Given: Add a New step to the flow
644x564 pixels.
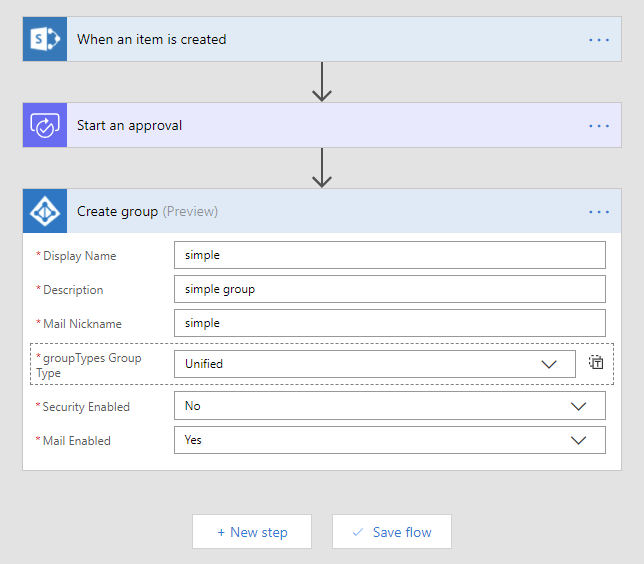Looking at the screenshot, I should point(252,532).
